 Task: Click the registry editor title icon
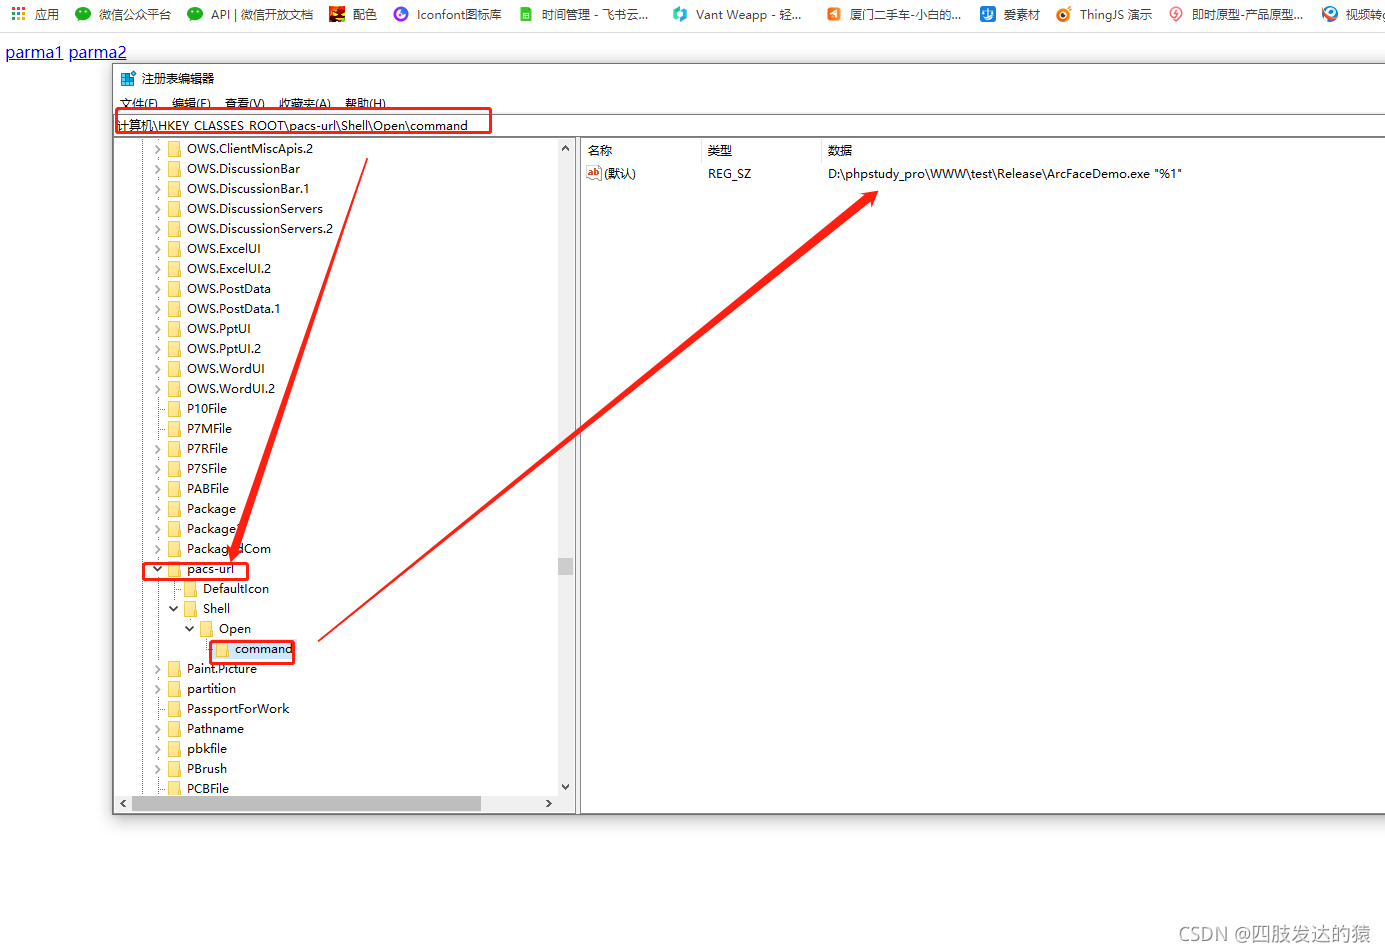(x=128, y=78)
